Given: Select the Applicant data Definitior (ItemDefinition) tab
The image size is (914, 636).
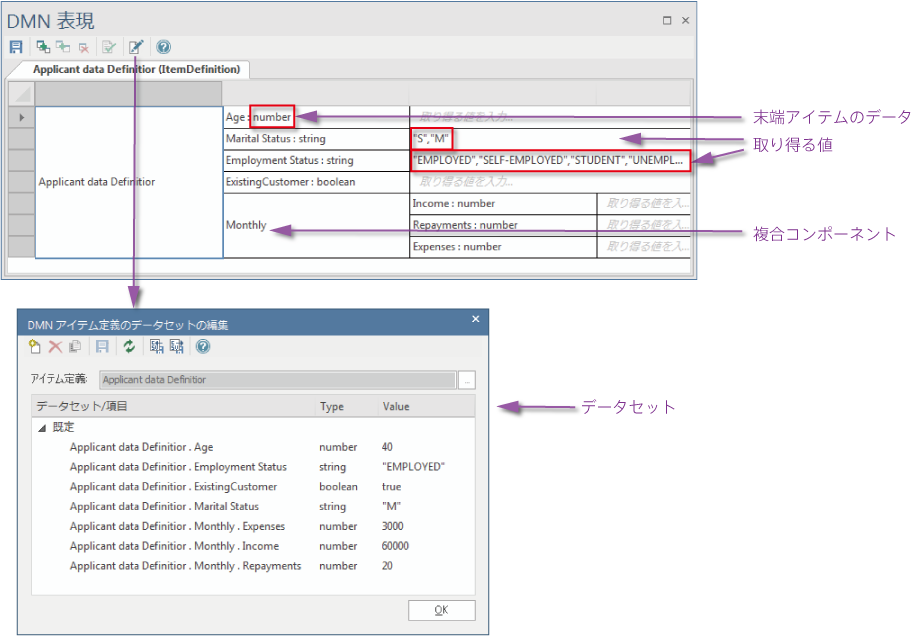Looking at the screenshot, I should 136,70.
